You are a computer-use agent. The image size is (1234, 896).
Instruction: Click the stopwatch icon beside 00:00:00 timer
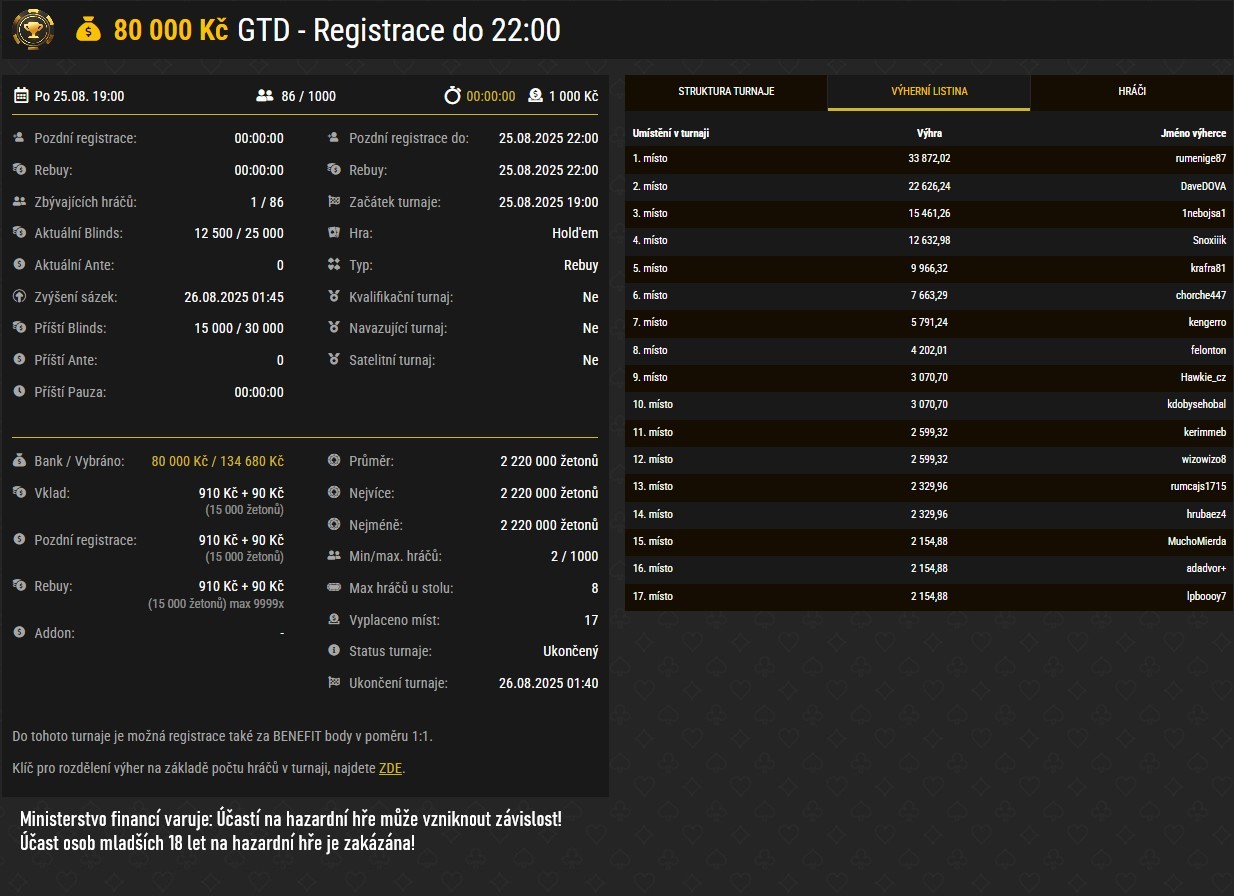click(x=453, y=96)
